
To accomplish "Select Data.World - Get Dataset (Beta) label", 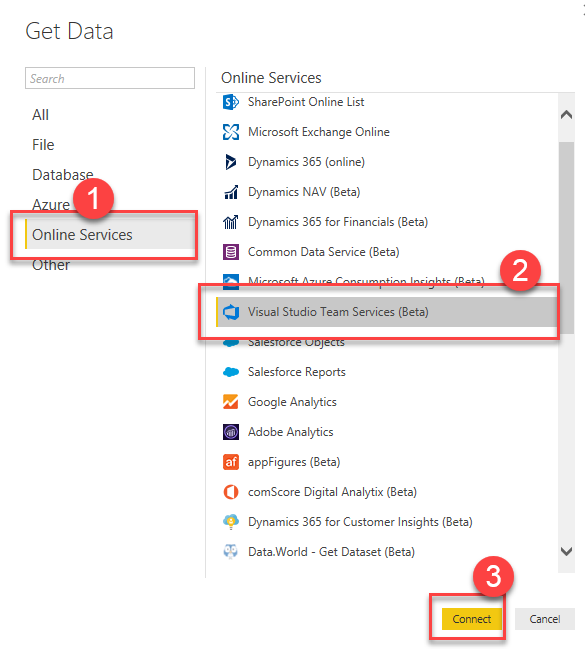I will coord(331,552).
